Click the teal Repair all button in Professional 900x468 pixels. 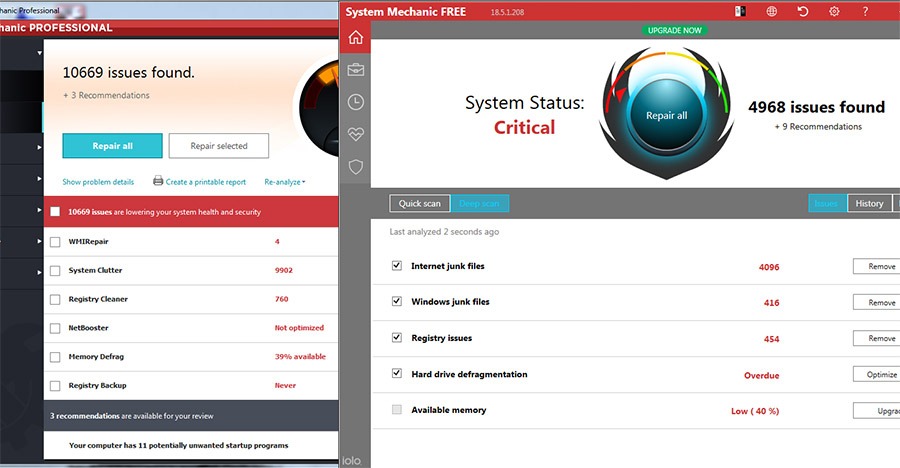[x=112, y=146]
